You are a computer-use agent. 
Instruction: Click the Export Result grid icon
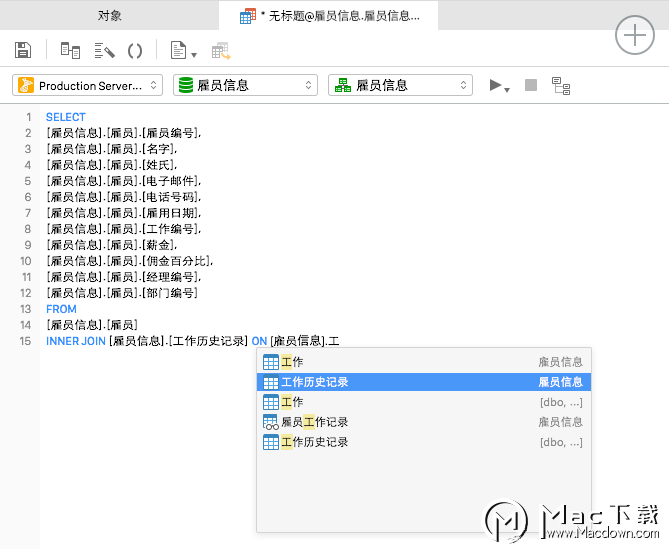coord(221,50)
